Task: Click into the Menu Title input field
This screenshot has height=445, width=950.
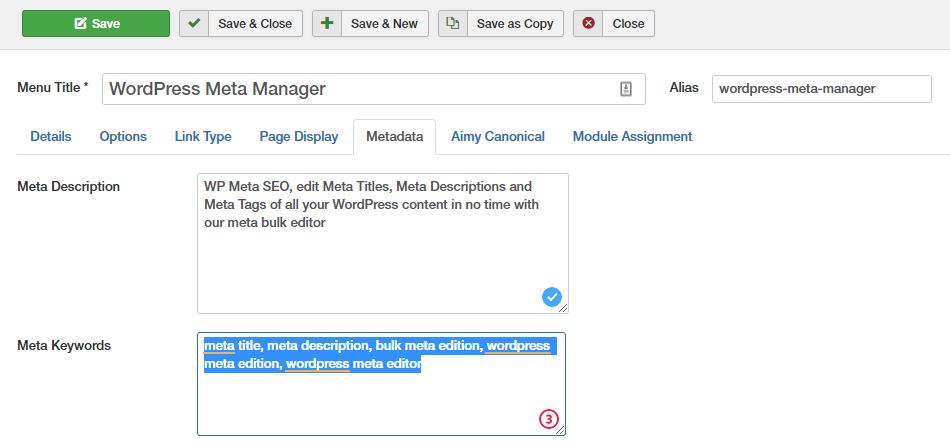Action: pos(374,89)
